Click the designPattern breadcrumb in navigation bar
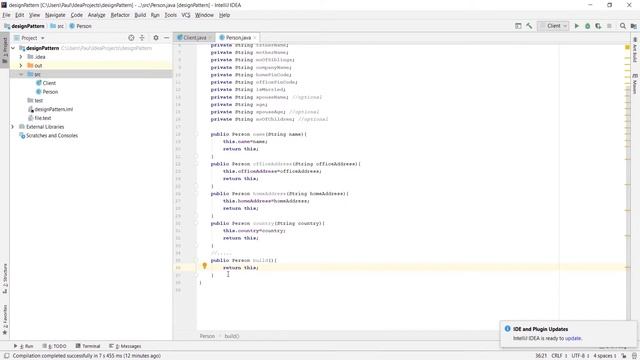 (24, 26)
